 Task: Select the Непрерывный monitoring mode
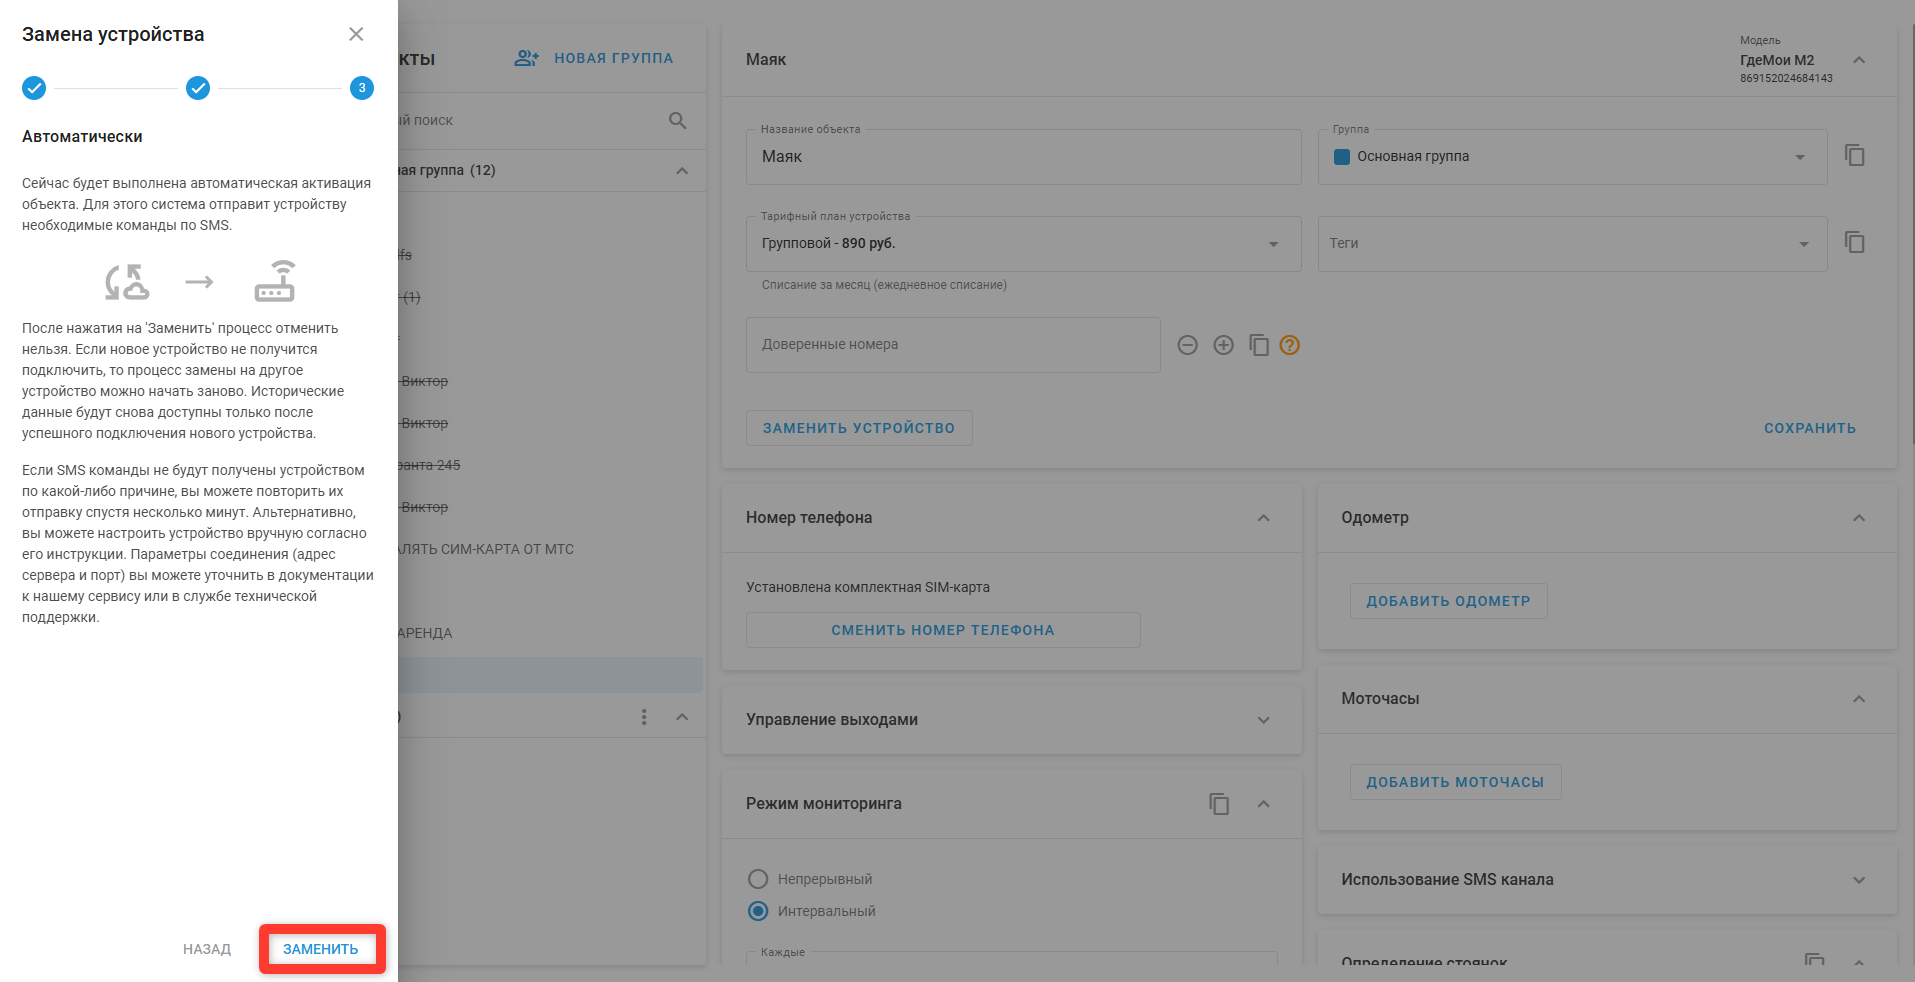point(758,879)
